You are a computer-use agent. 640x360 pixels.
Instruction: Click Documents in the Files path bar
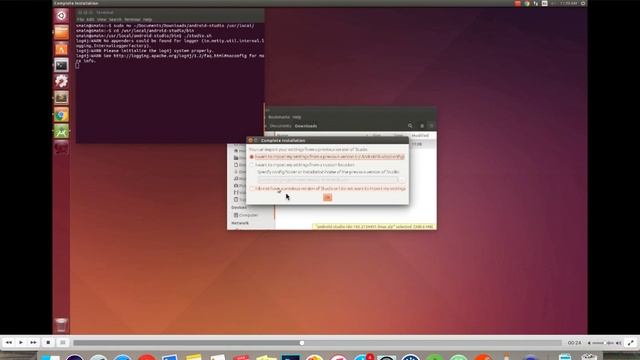[280, 126]
